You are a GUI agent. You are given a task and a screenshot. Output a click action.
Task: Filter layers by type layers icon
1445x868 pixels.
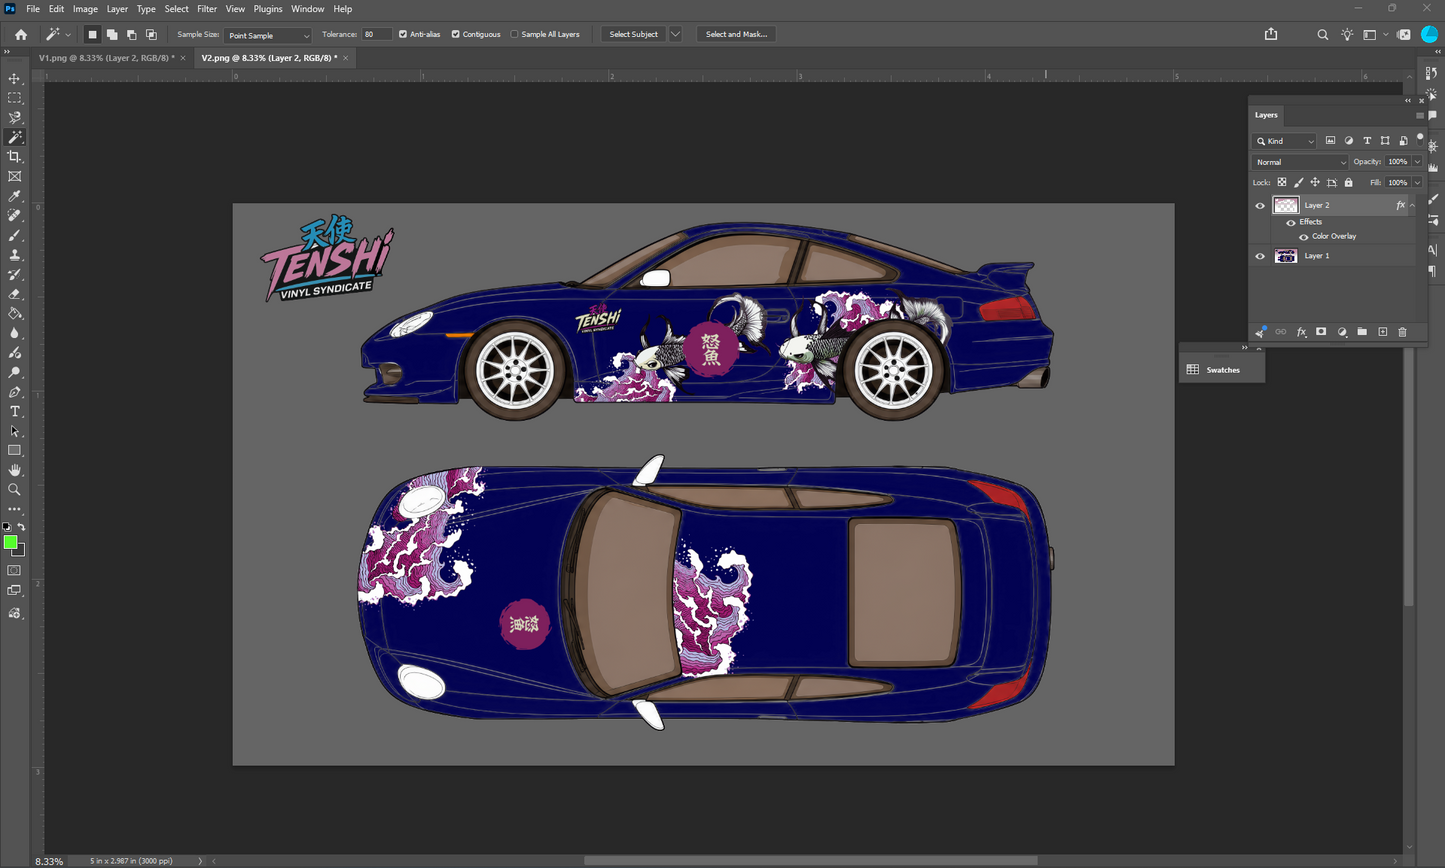1367,141
